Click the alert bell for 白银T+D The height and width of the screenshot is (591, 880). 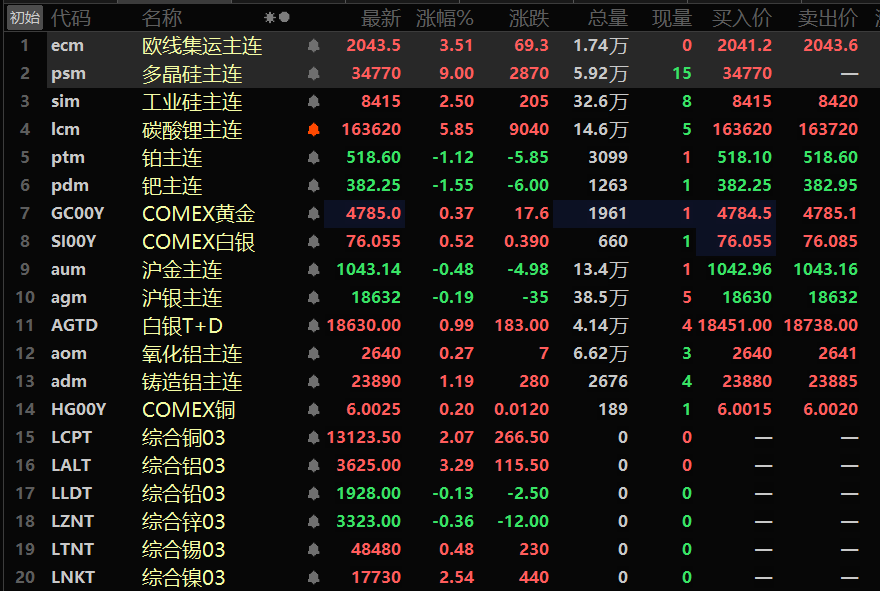click(314, 326)
